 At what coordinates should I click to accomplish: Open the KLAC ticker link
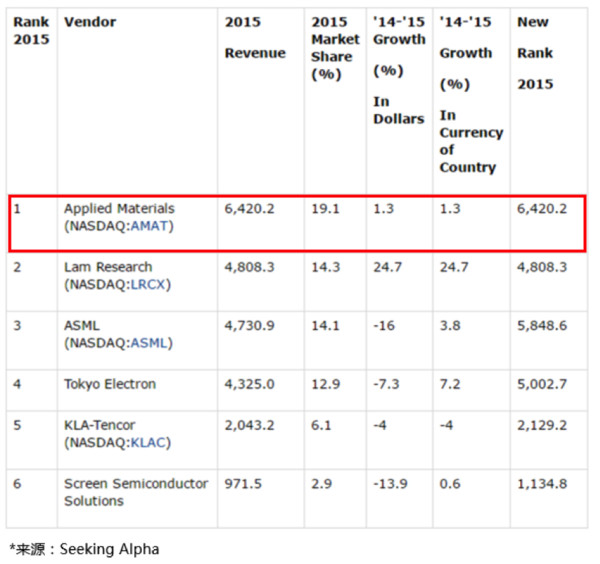click(148, 443)
